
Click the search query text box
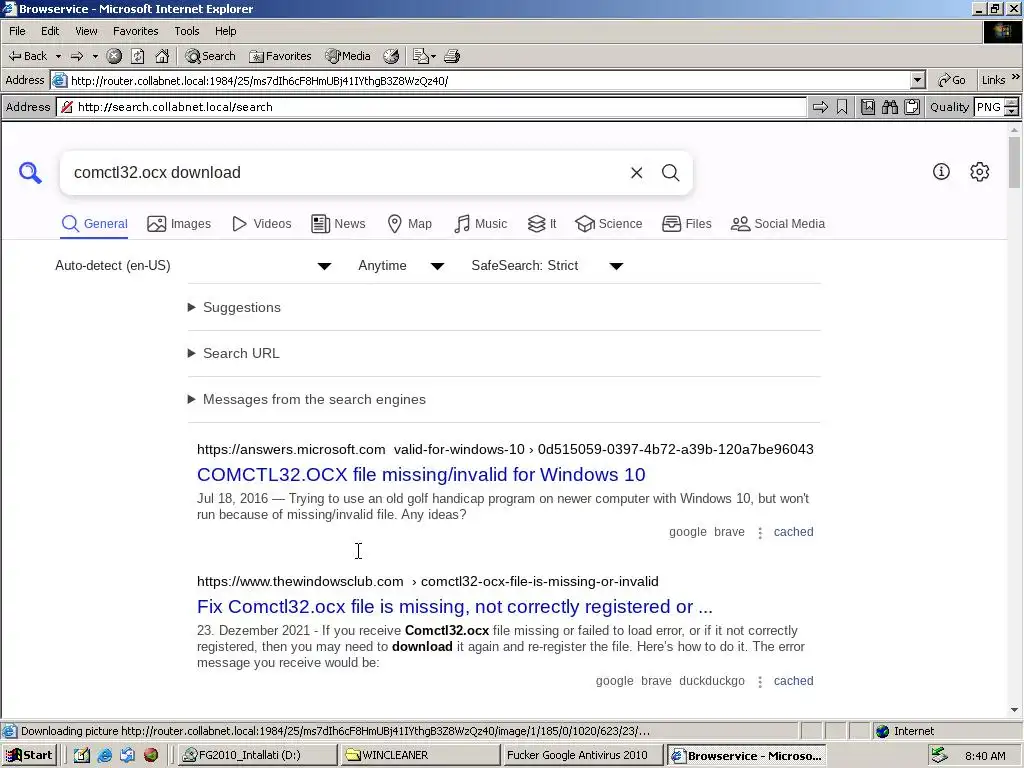pyautogui.click(x=346, y=172)
